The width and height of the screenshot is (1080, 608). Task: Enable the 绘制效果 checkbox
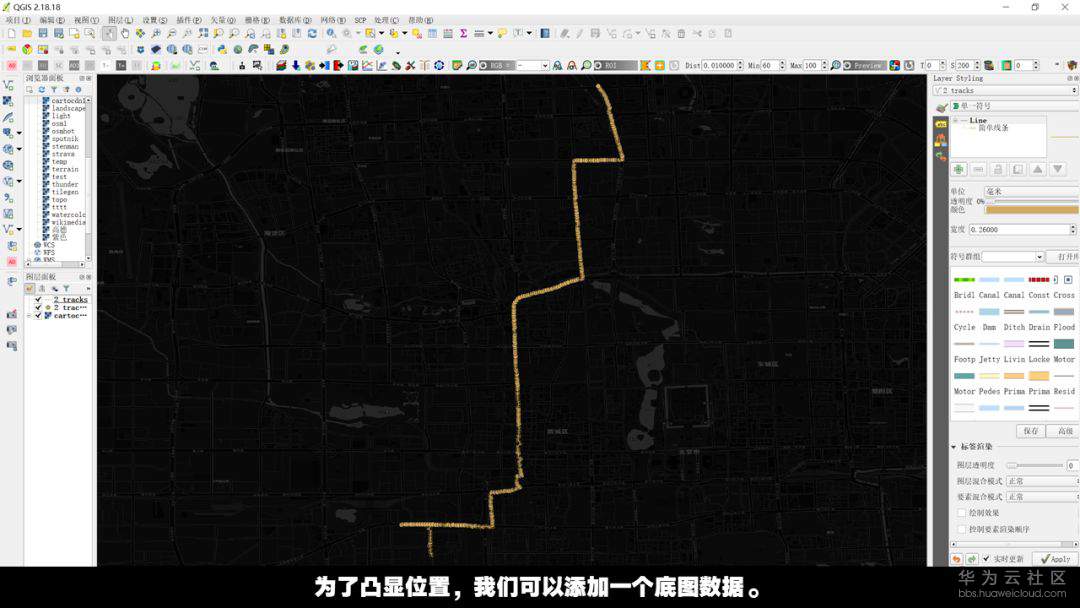(962, 513)
